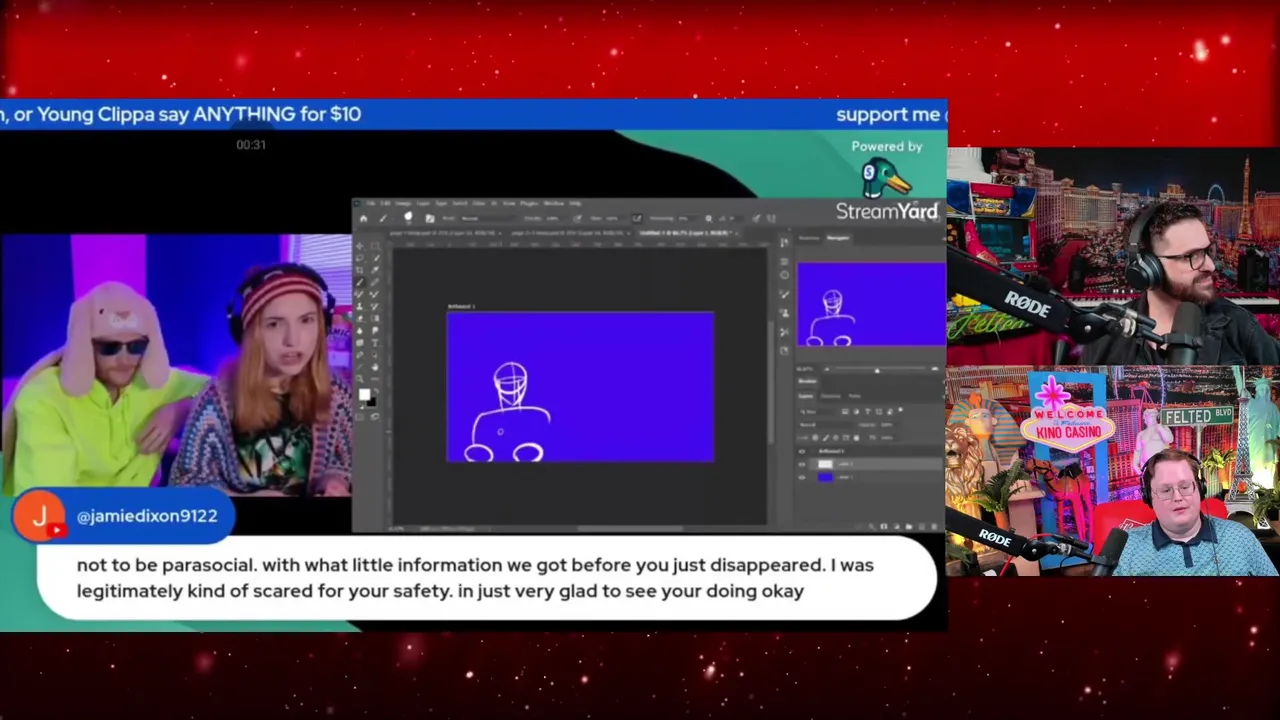This screenshot has width=1280, height=720.
Task: Open the Flow value in options bar
Action: pos(612,218)
